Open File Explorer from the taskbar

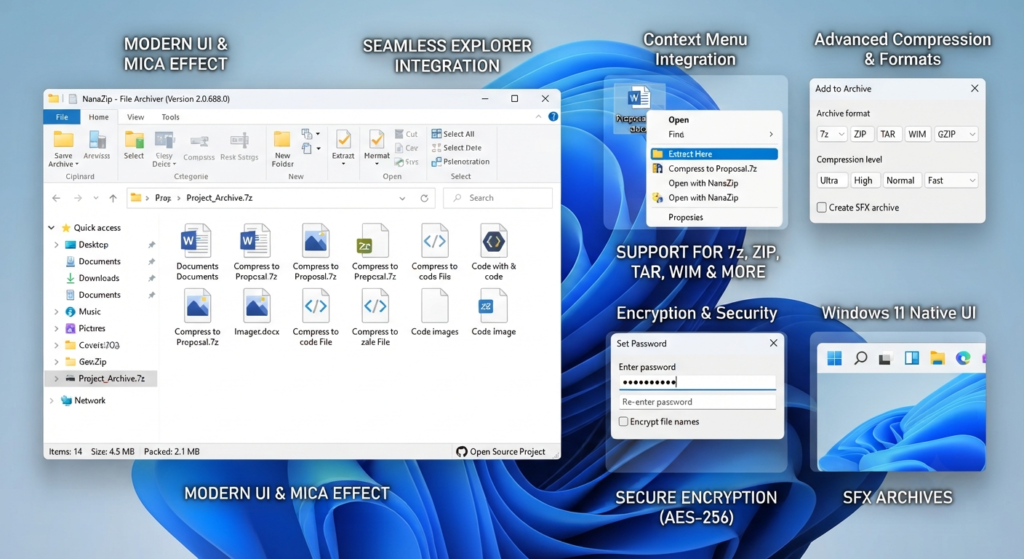click(938, 358)
